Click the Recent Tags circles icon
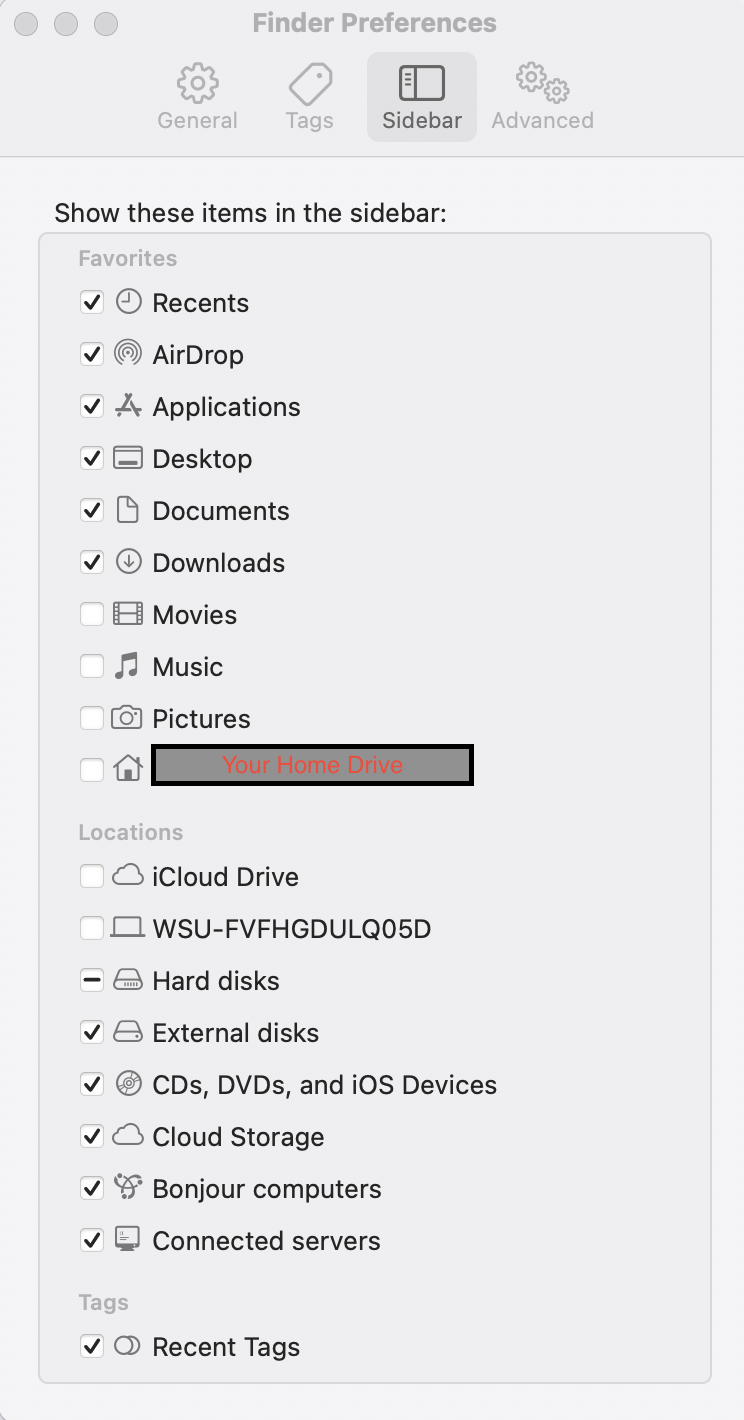Image resolution: width=744 pixels, height=1420 pixels. click(127, 1346)
